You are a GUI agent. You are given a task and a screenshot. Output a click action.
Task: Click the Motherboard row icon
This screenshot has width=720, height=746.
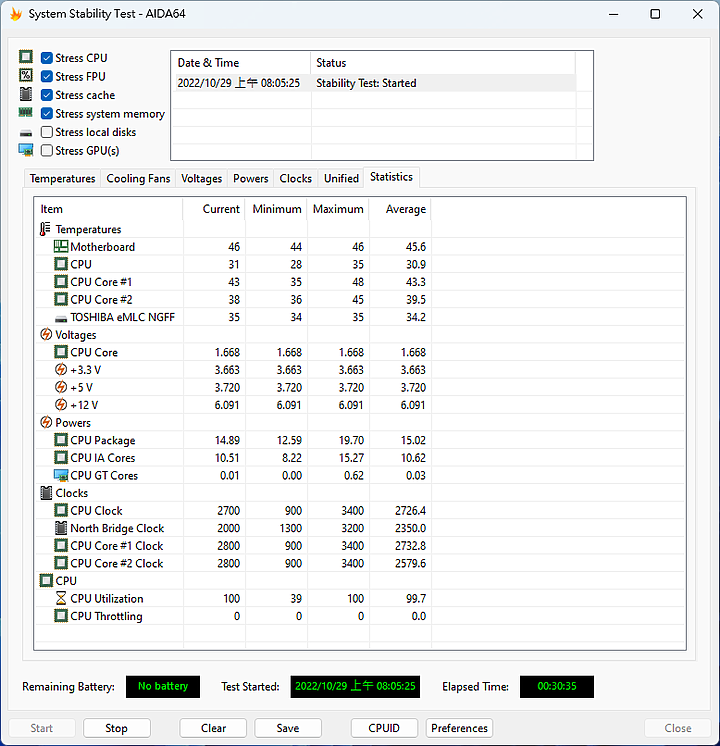(x=60, y=246)
